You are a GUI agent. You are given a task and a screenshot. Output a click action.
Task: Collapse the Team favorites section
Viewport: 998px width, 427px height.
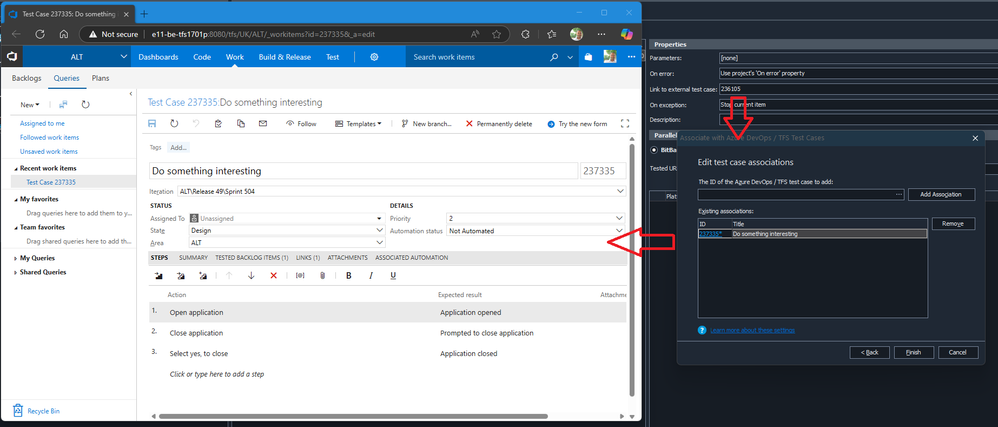click(x=16, y=227)
